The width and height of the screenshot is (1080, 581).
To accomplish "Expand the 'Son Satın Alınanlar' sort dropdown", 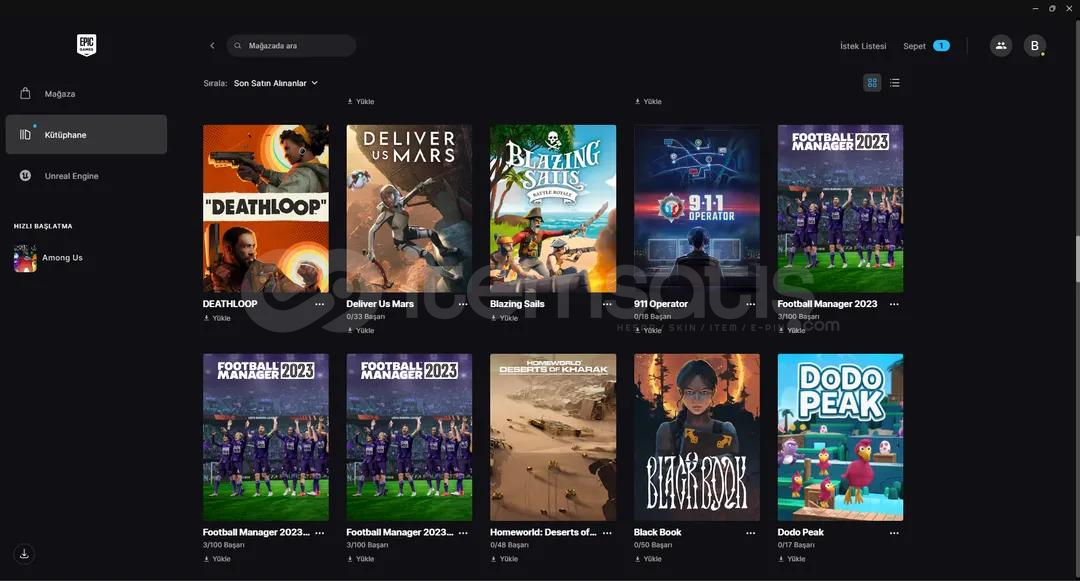I will [x=276, y=83].
